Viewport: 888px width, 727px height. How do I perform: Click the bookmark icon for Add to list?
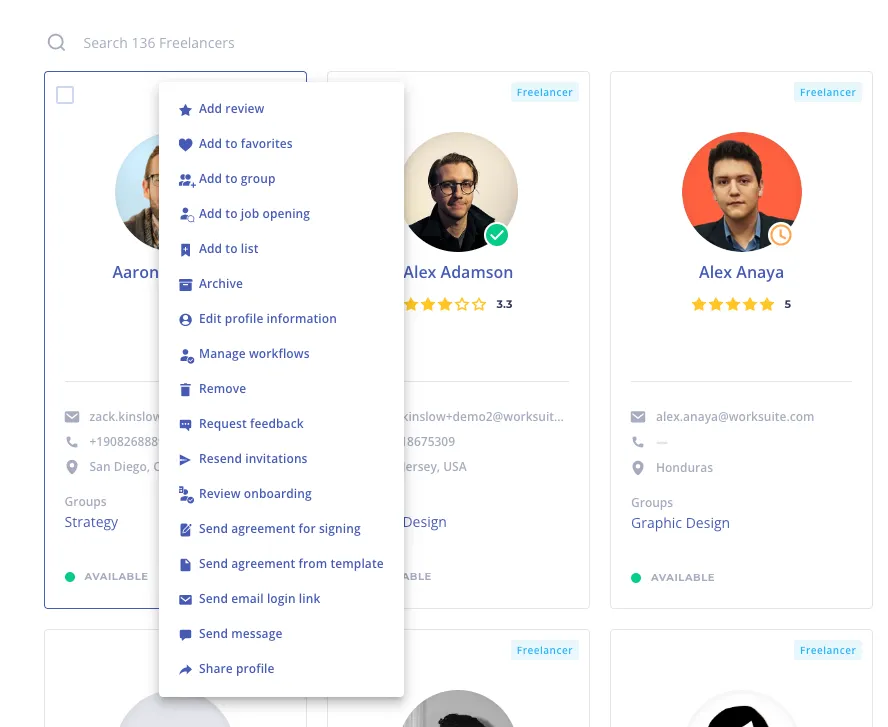tap(185, 250)
